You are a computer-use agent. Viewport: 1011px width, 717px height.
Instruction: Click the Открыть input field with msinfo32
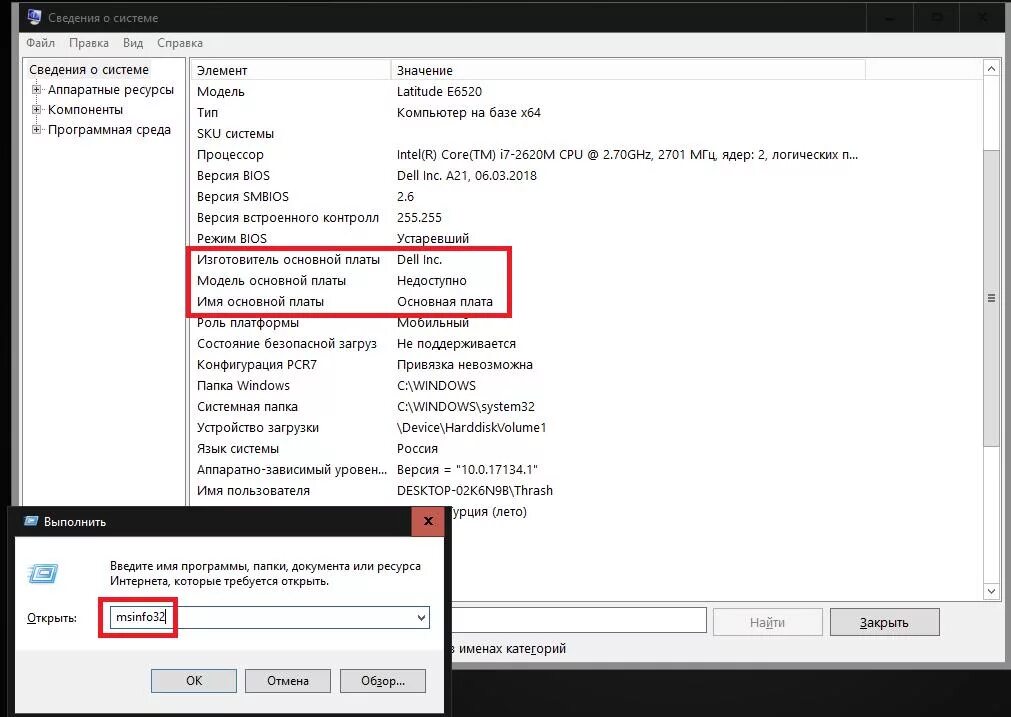tap(269, 617)
